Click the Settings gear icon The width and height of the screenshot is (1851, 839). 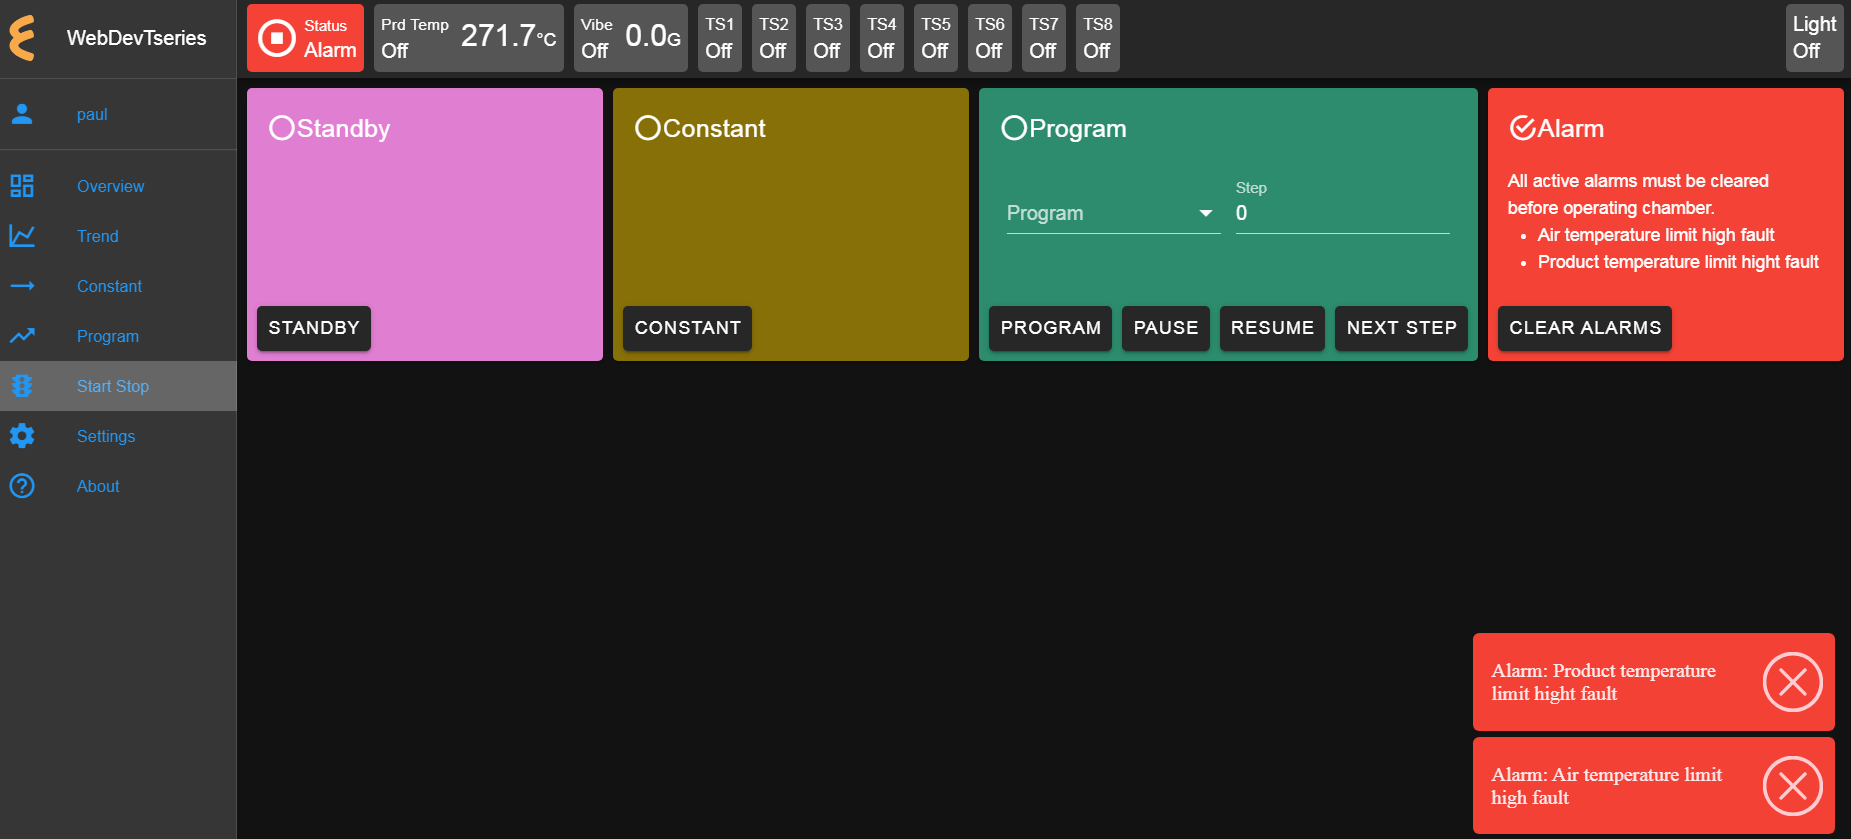[22, 436]
